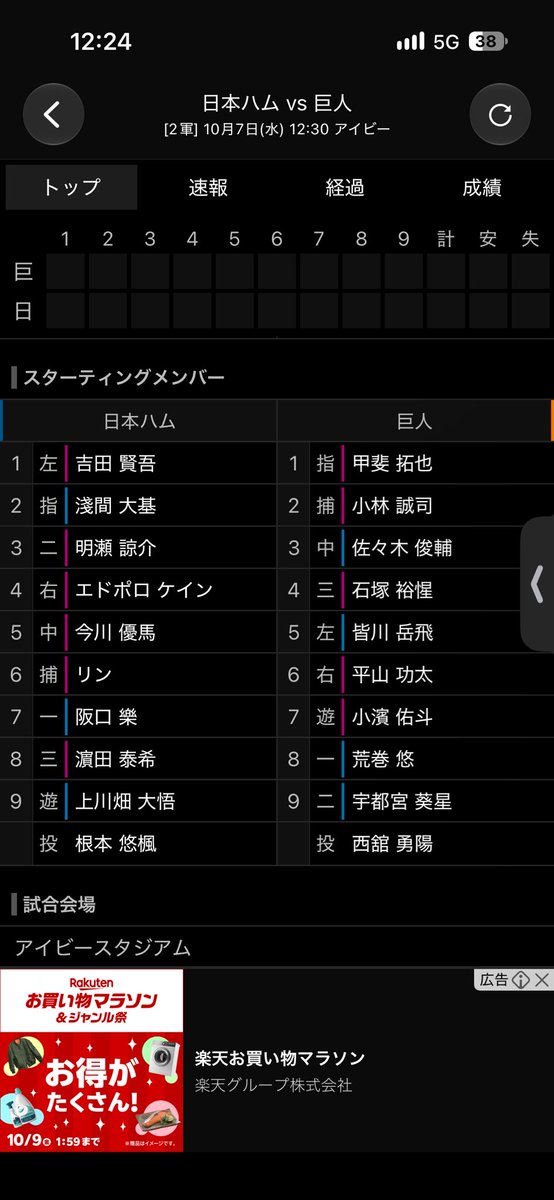This screenshot has width=554, height=1200.
Task: Tap the 日本ハム team column header
Action: pyautogui.click(x=139, y=421)
